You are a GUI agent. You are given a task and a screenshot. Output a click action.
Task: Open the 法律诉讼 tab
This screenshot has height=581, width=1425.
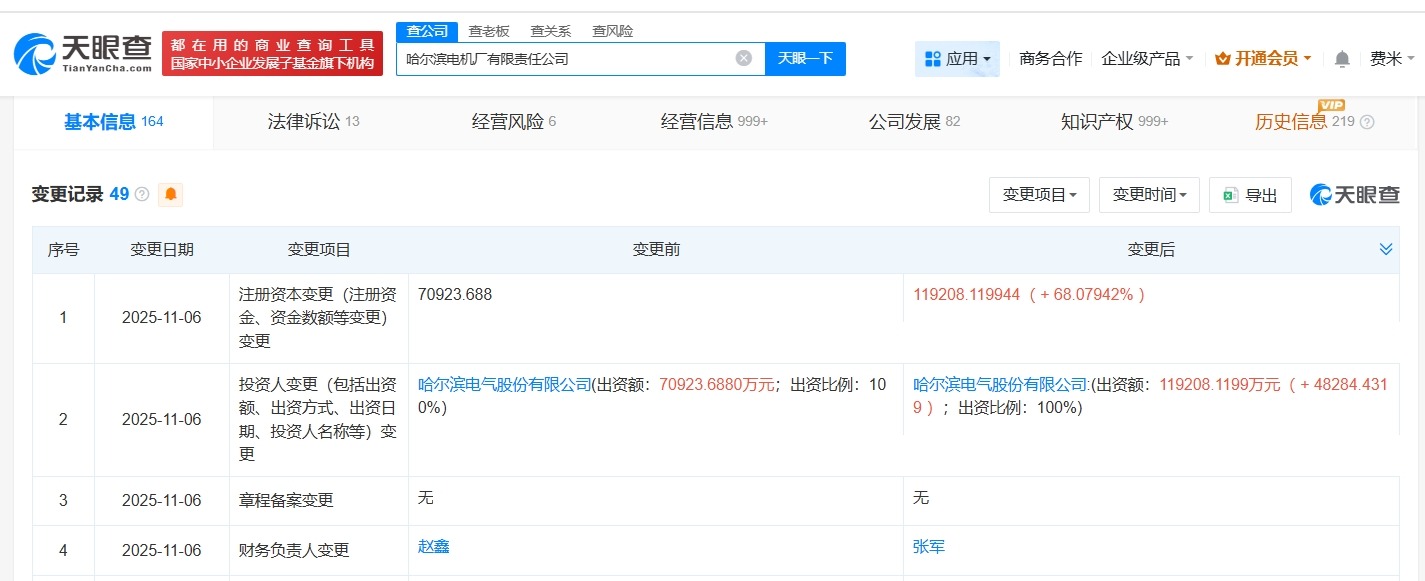tap(305, 120)
